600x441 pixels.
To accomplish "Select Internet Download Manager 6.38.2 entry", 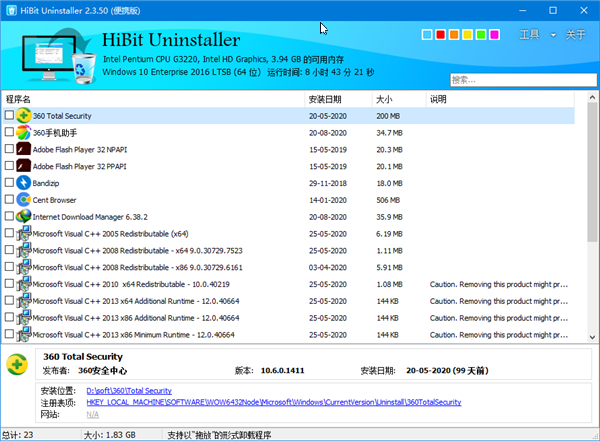I will tap(90, 217).
